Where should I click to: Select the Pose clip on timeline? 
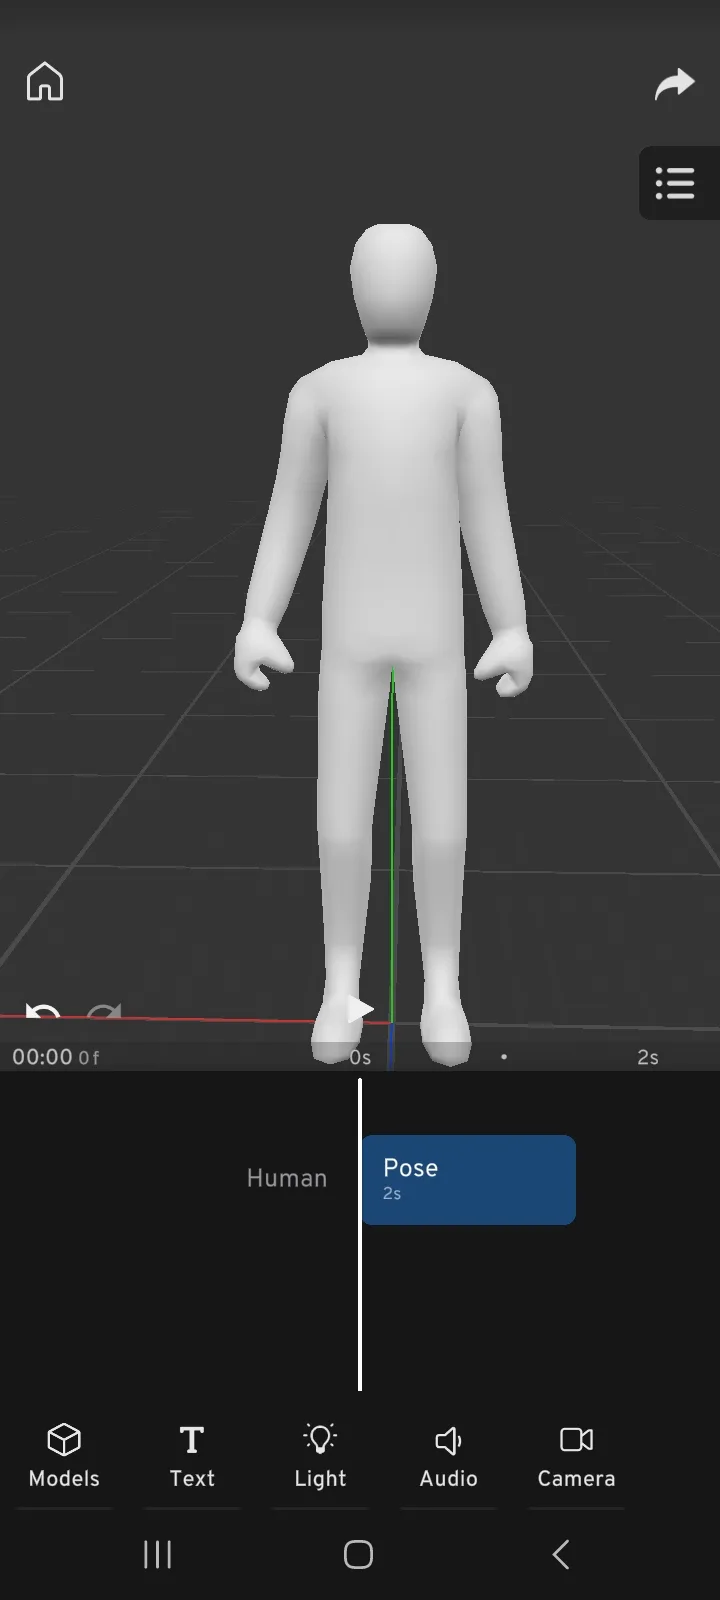coord(468,1179)
